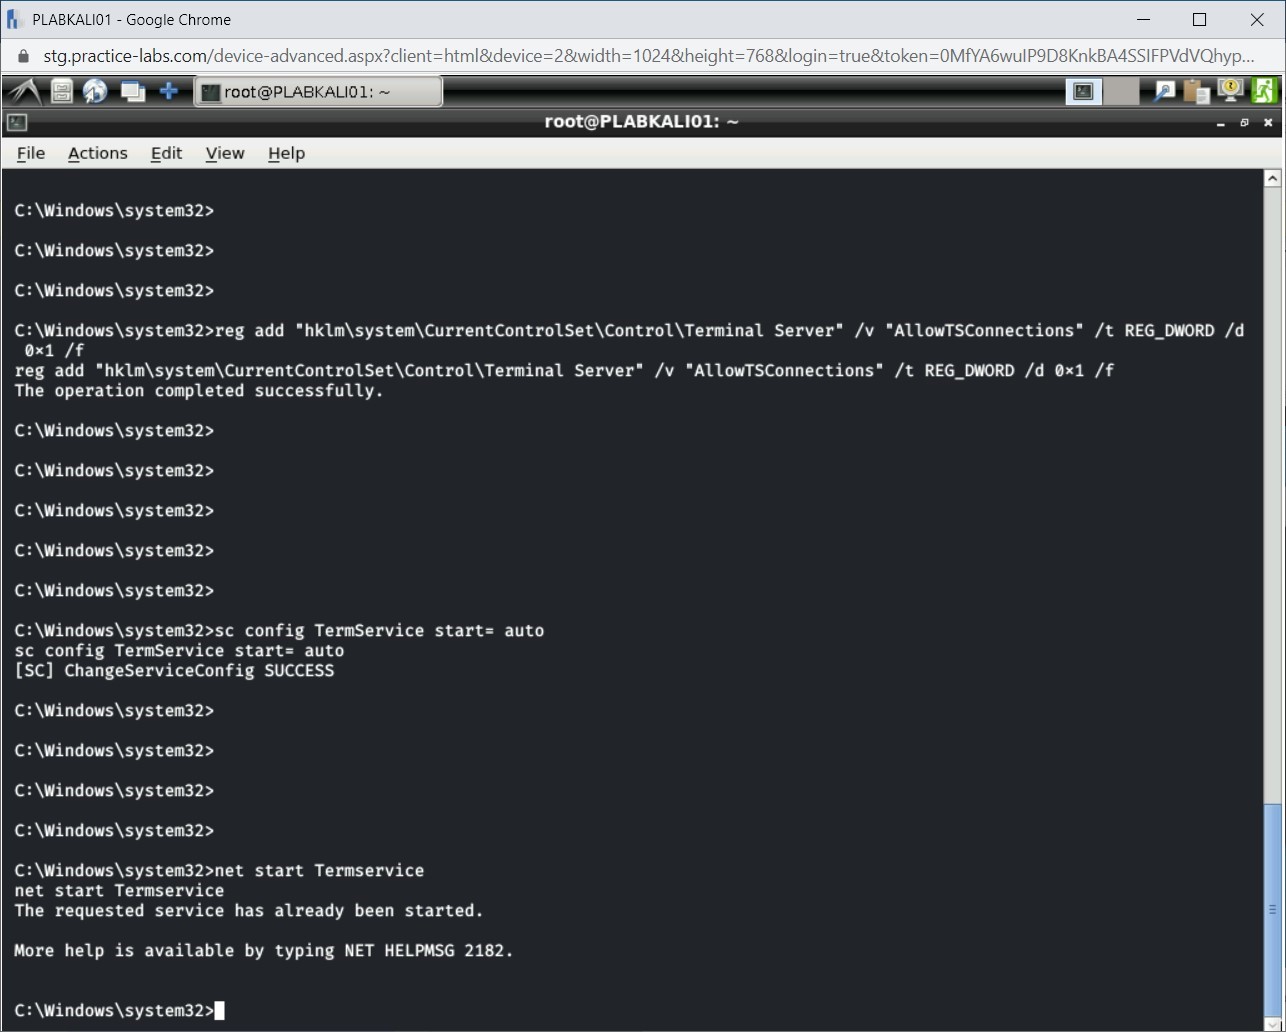This screenshot has height=1032, width=1286.
Task: Switch to second empty workspace in pager
Action: coord(1121,92)
